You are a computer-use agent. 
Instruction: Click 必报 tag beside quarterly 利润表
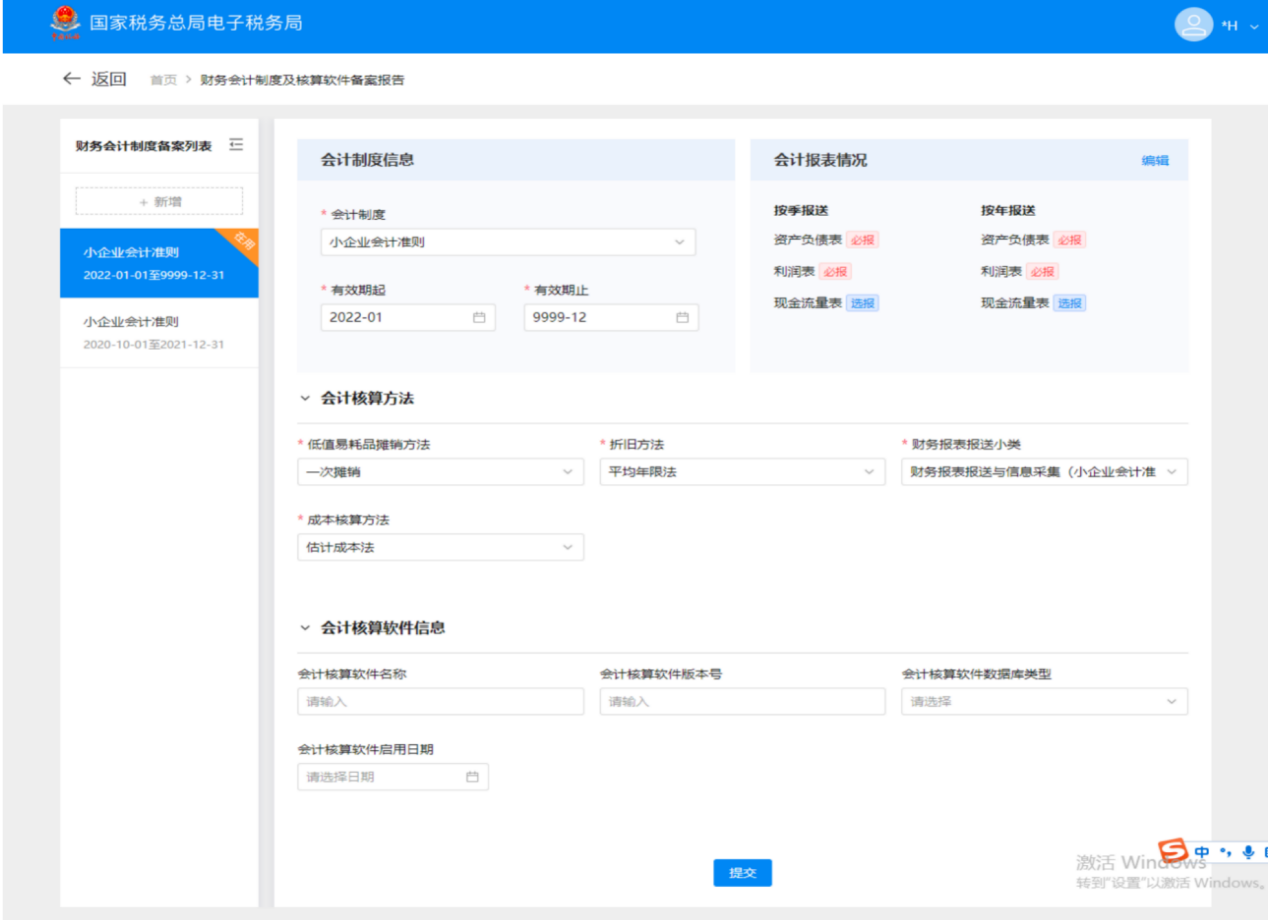tap(835, 271)
